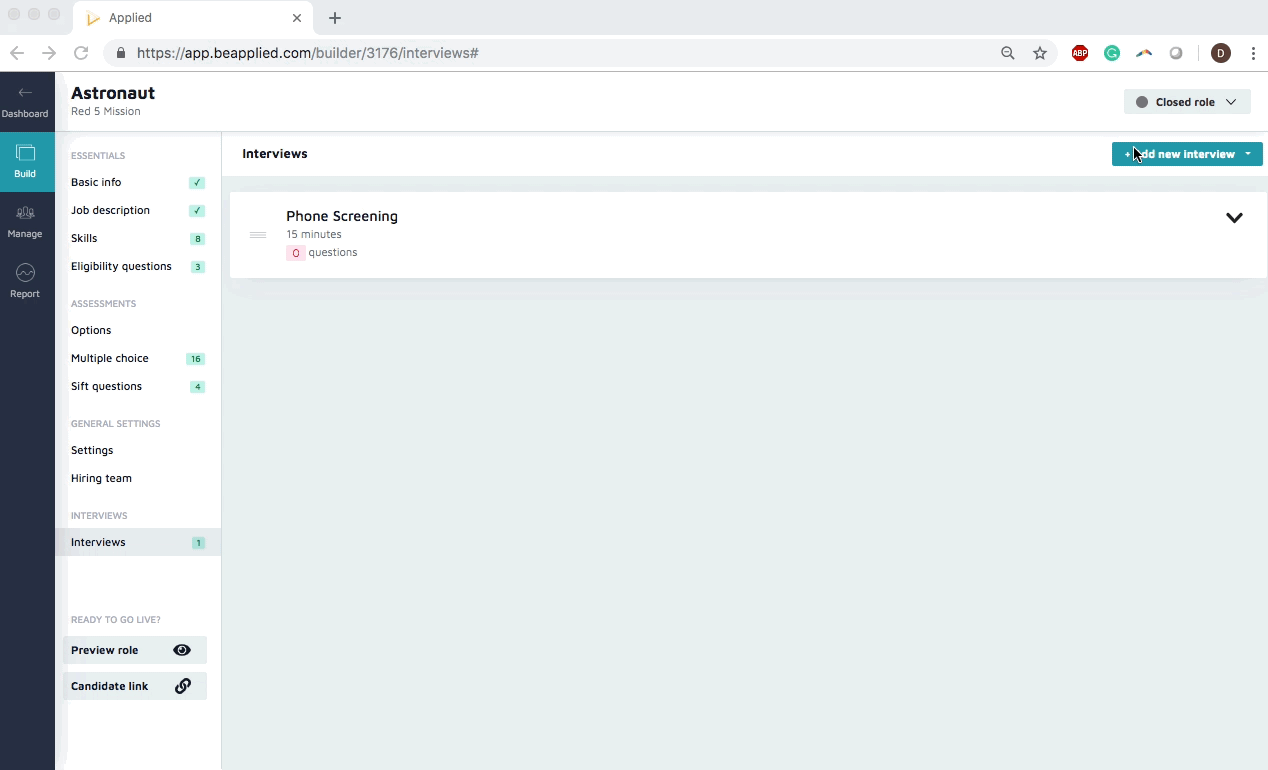This screenshot has height=770, width=1268.
Task: Click the drag handle on Phone Screening
Action: (x=258, y=235)
